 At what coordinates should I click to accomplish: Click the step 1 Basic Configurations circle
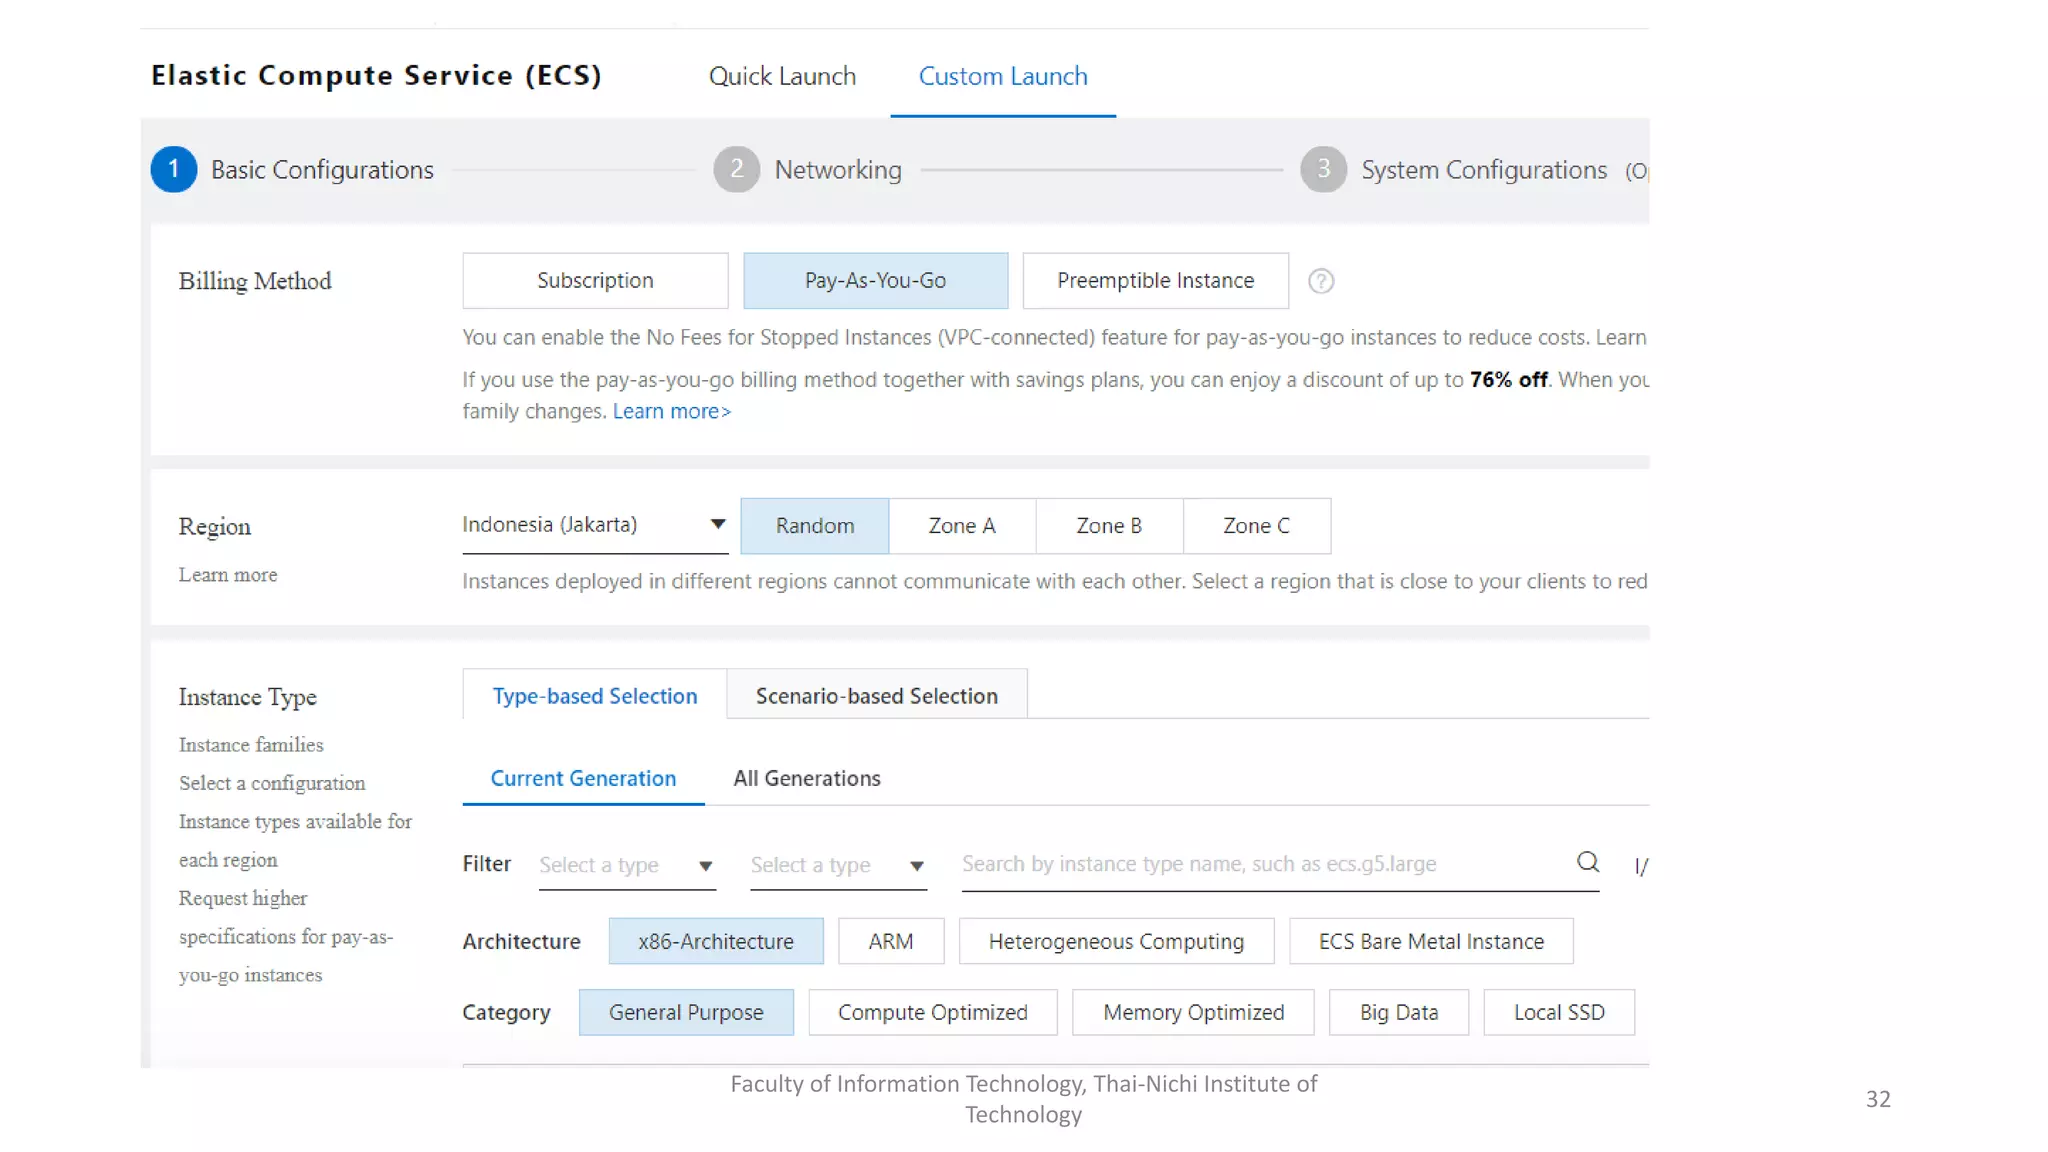coord(174,170)
